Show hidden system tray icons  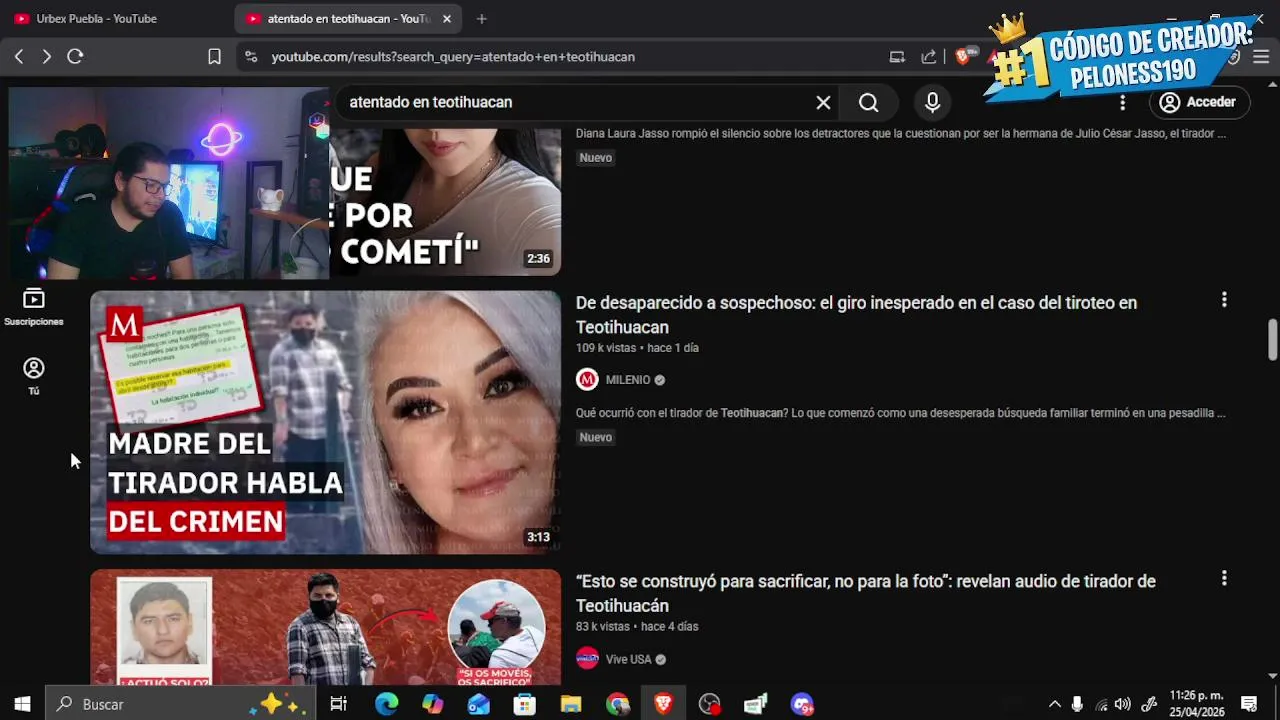pyautogui.click(x=1054, y=704)
